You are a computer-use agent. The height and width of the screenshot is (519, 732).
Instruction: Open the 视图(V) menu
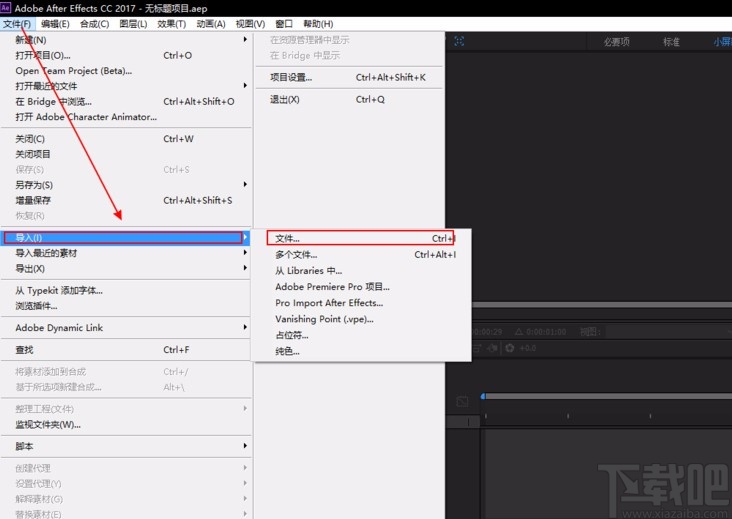(250, 24)
